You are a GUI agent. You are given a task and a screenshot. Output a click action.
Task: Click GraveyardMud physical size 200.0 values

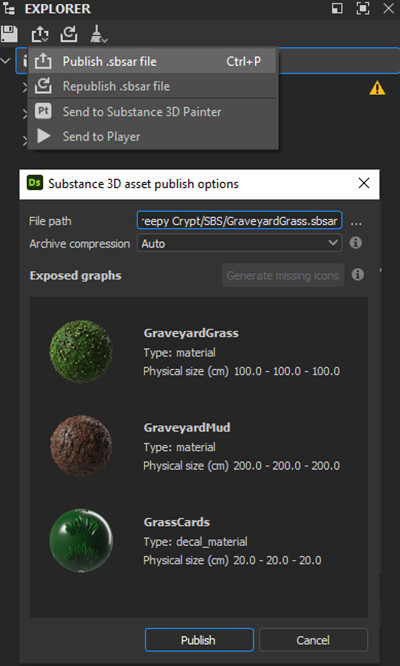[x=287, y=466]
